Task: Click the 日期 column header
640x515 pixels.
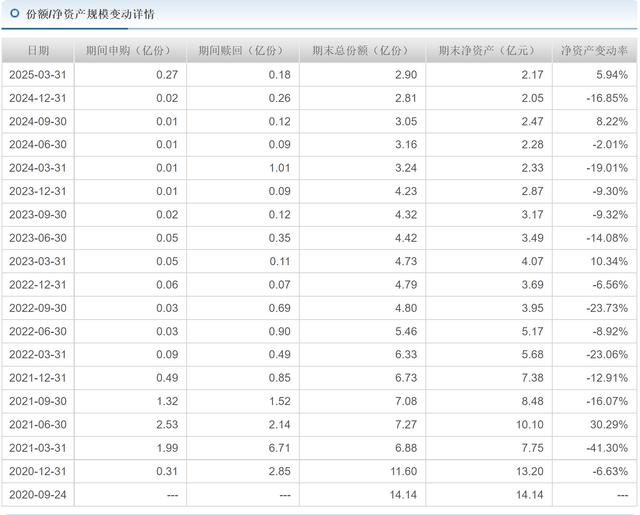Action: point(38,51)
